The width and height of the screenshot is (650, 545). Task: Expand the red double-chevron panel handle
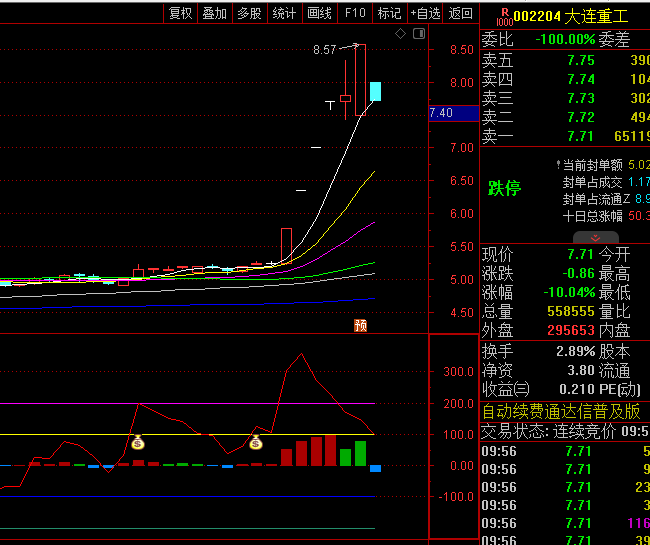595,238
